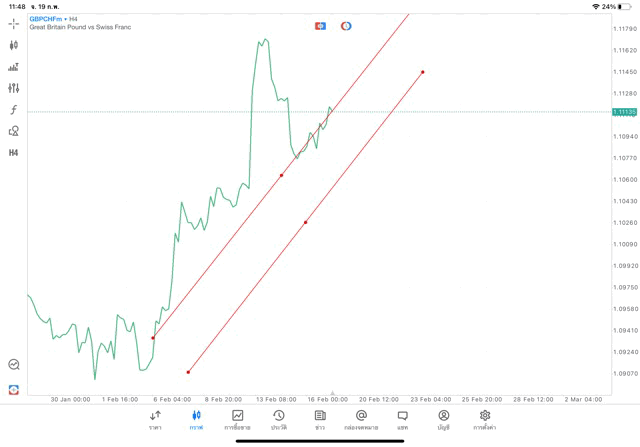
Task: Open the ราคา (Quotes) tab
Action: coord(155,419)
